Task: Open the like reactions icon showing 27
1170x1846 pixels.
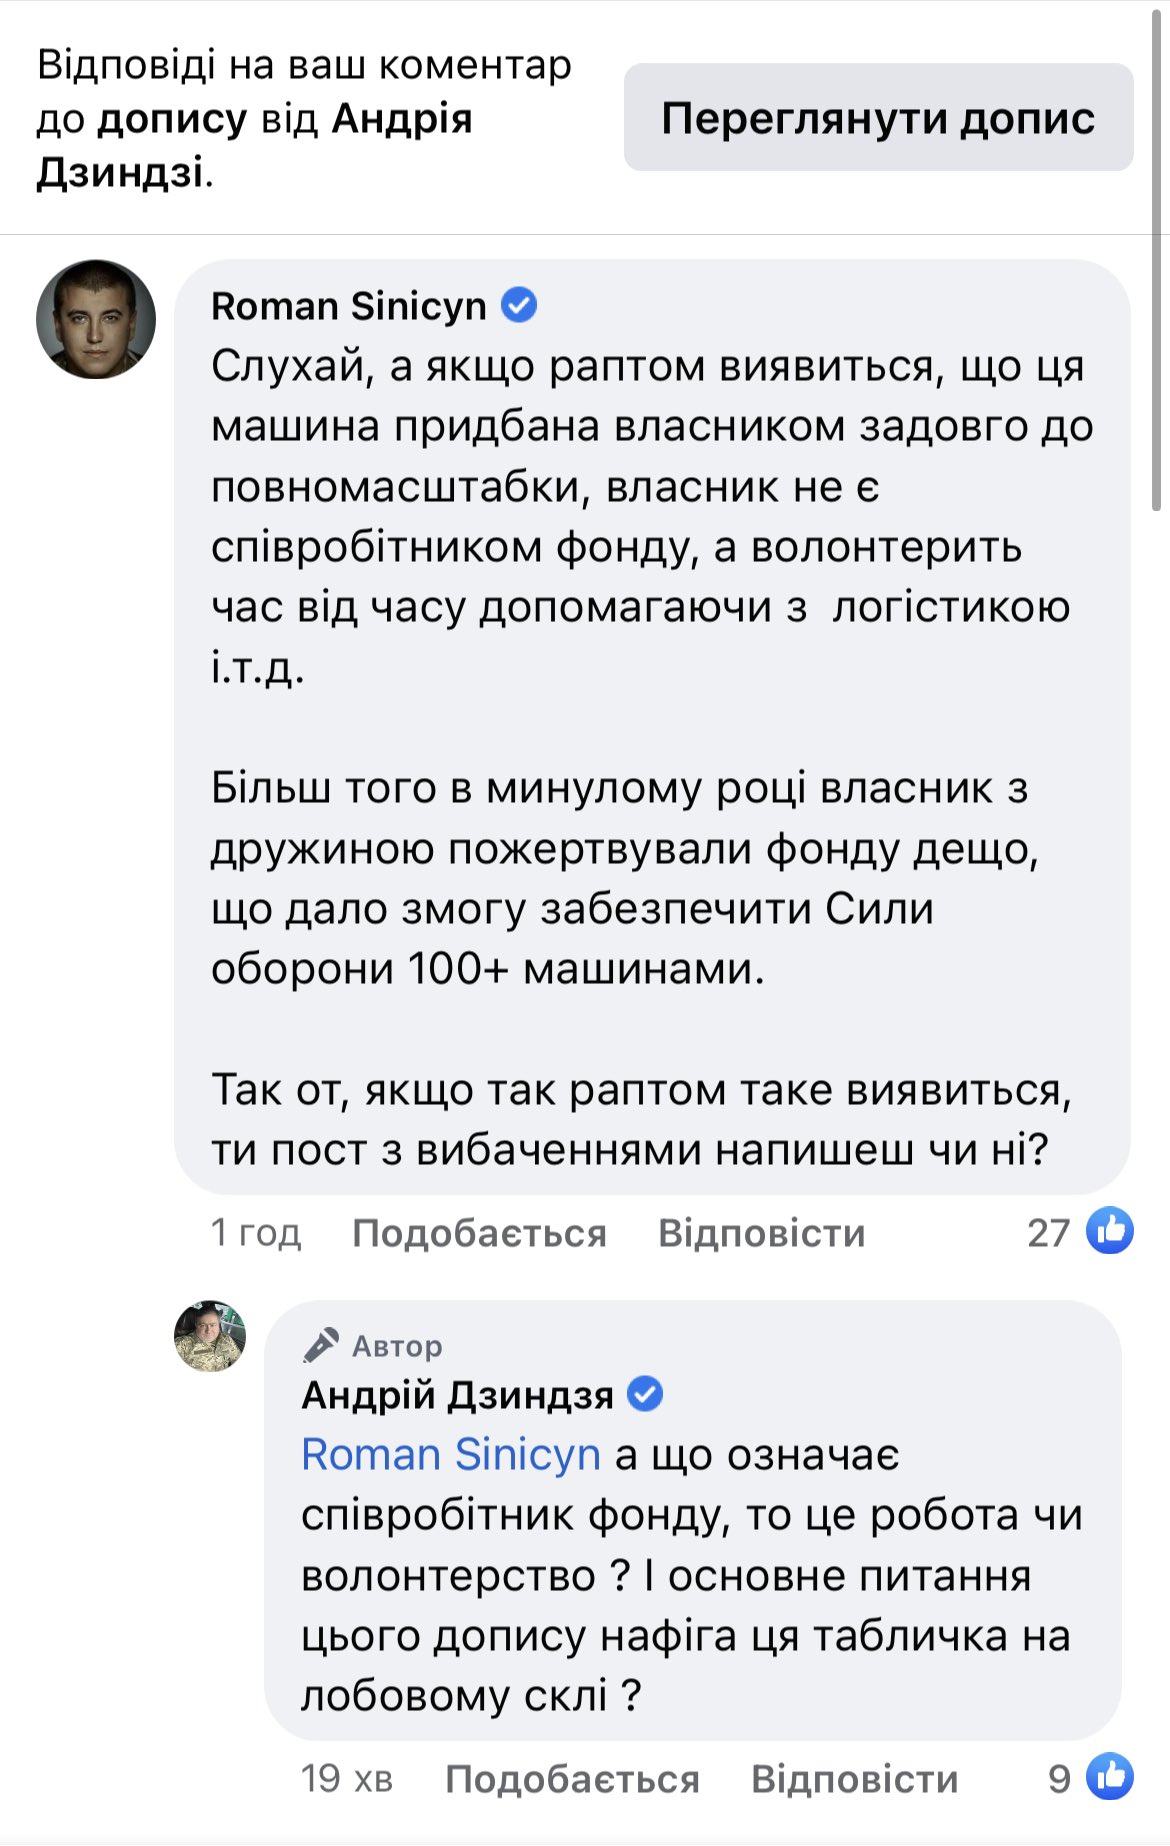Action: [1110, 1231]
